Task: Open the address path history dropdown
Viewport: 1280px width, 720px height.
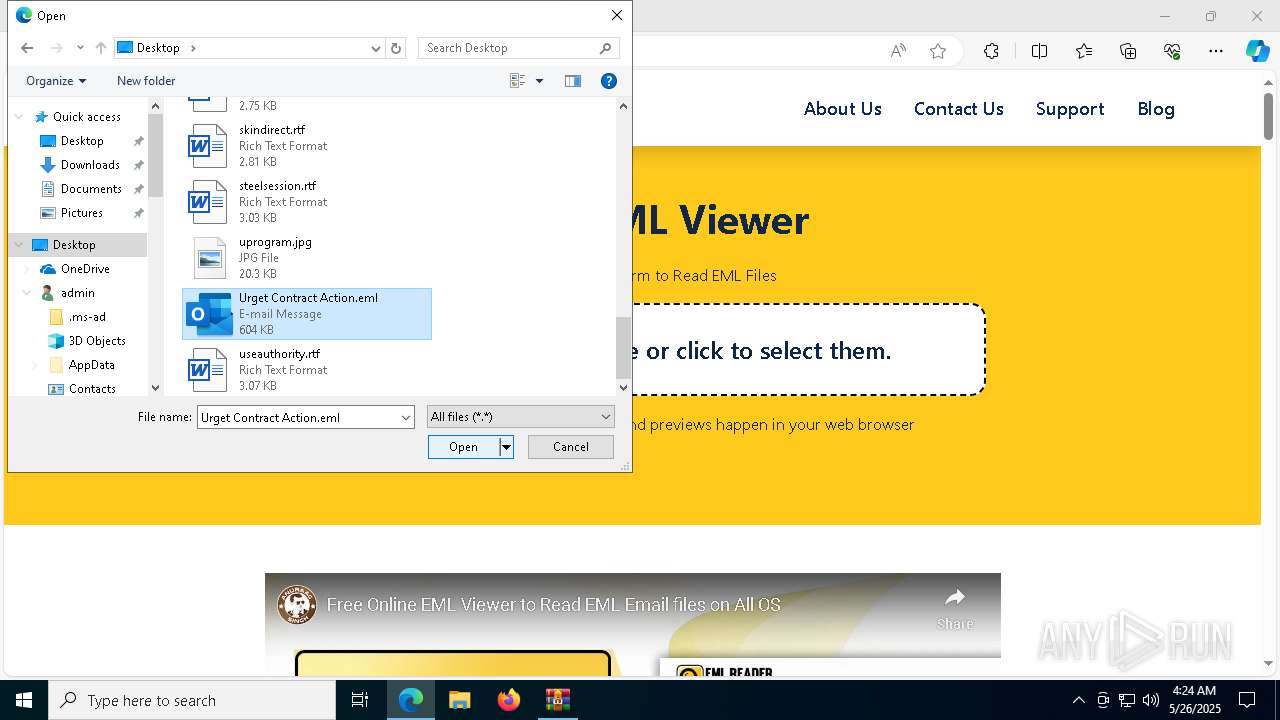Action: coord(376,48)
